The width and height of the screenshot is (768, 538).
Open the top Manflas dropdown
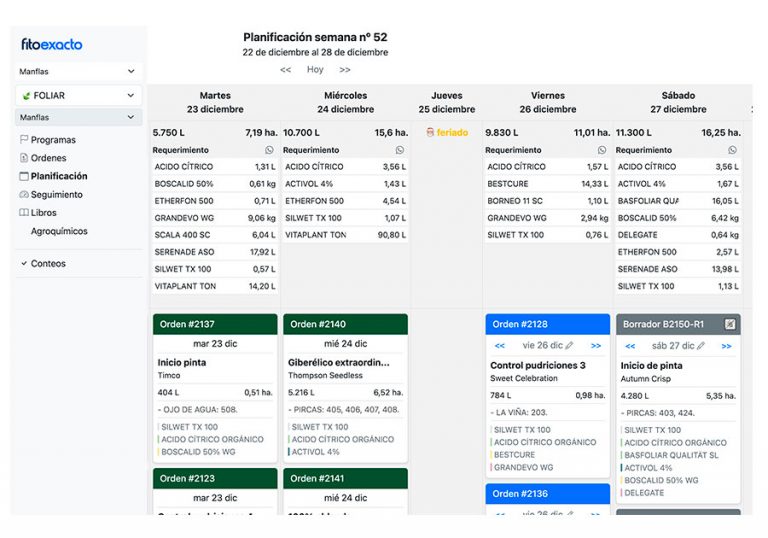[x=78, y=72]
